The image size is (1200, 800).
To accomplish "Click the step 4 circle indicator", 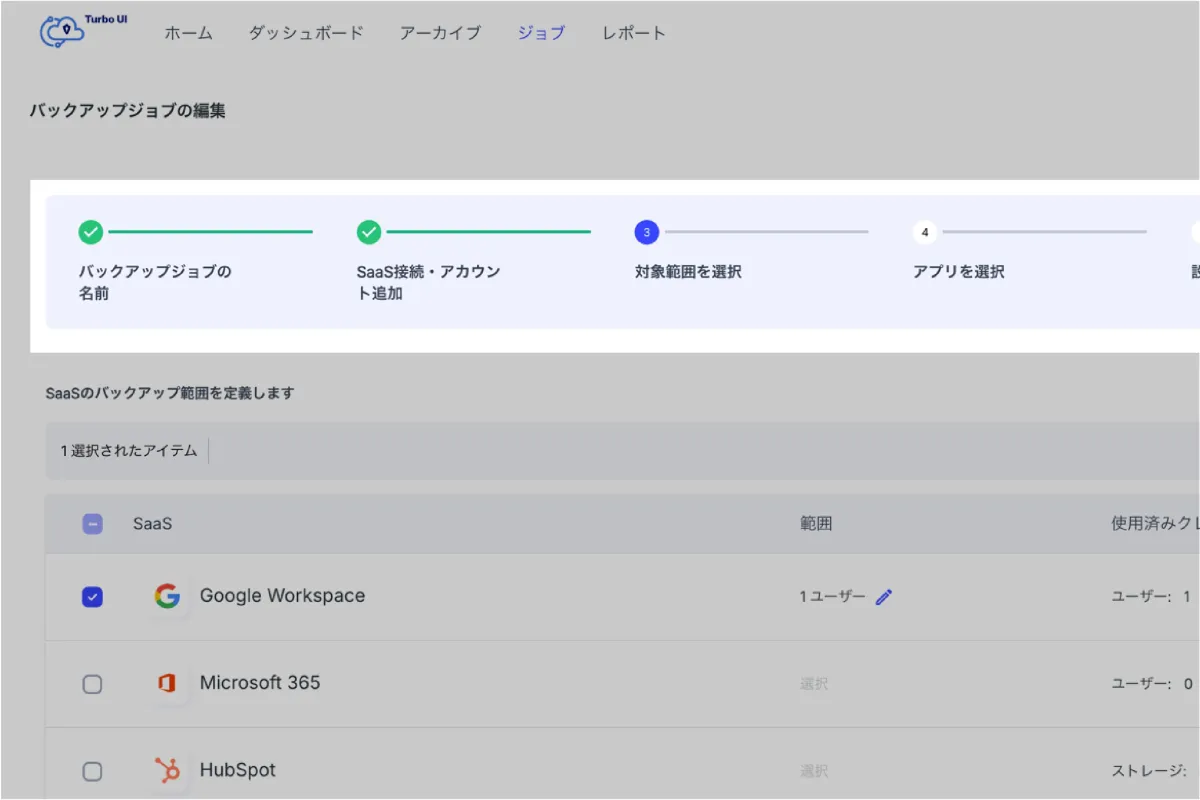I will tap(924, 232).
